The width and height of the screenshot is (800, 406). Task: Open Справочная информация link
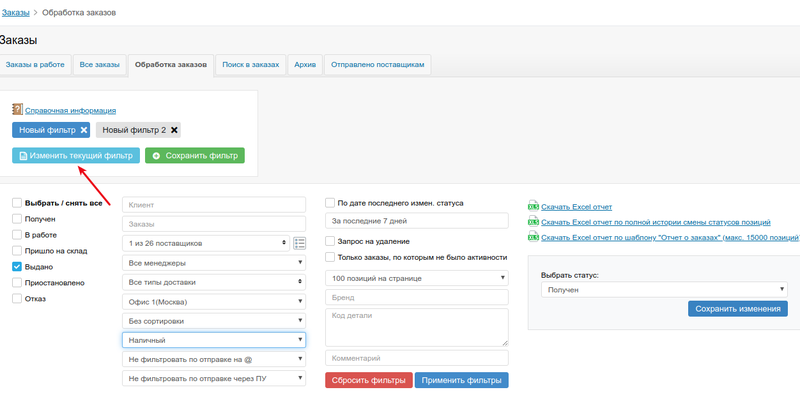(70, 110)
